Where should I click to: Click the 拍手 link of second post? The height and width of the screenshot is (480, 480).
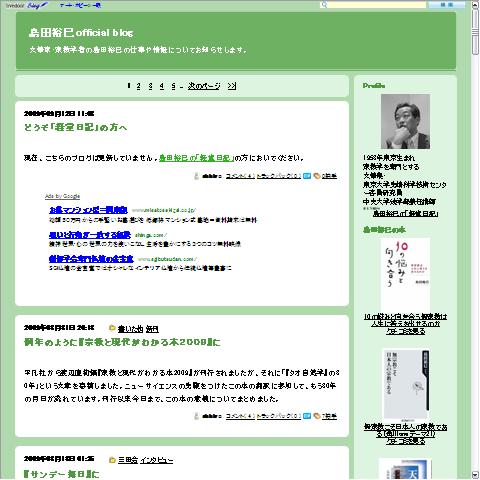point(330,416)
